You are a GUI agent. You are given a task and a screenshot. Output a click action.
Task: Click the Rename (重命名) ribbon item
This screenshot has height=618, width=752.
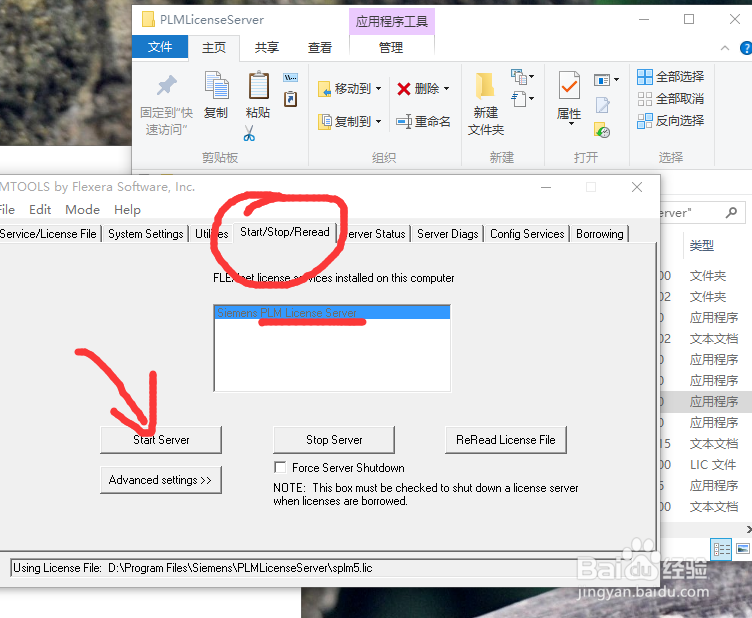click(423, 121)
